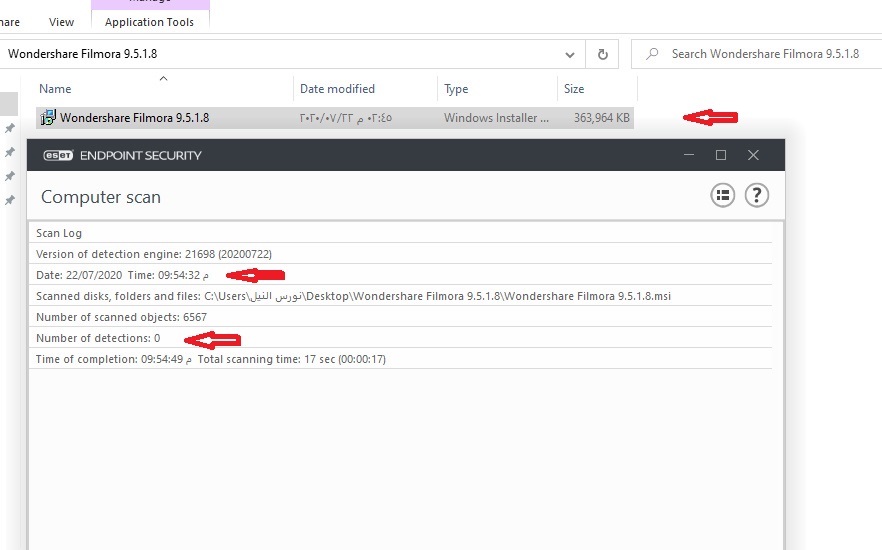Click the magnifier icon in the search box

tap(652, 54)
